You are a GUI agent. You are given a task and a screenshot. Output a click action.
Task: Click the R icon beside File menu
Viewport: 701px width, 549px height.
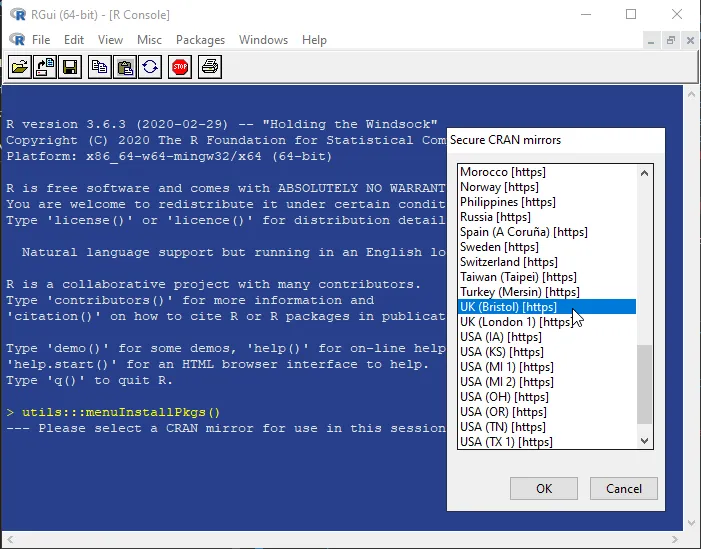17,39
